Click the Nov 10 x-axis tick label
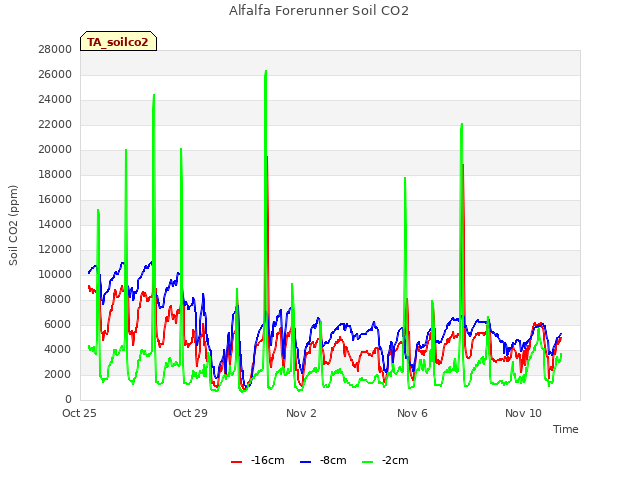Viewport: 640px width, 480px height. [x=523, y=413]
